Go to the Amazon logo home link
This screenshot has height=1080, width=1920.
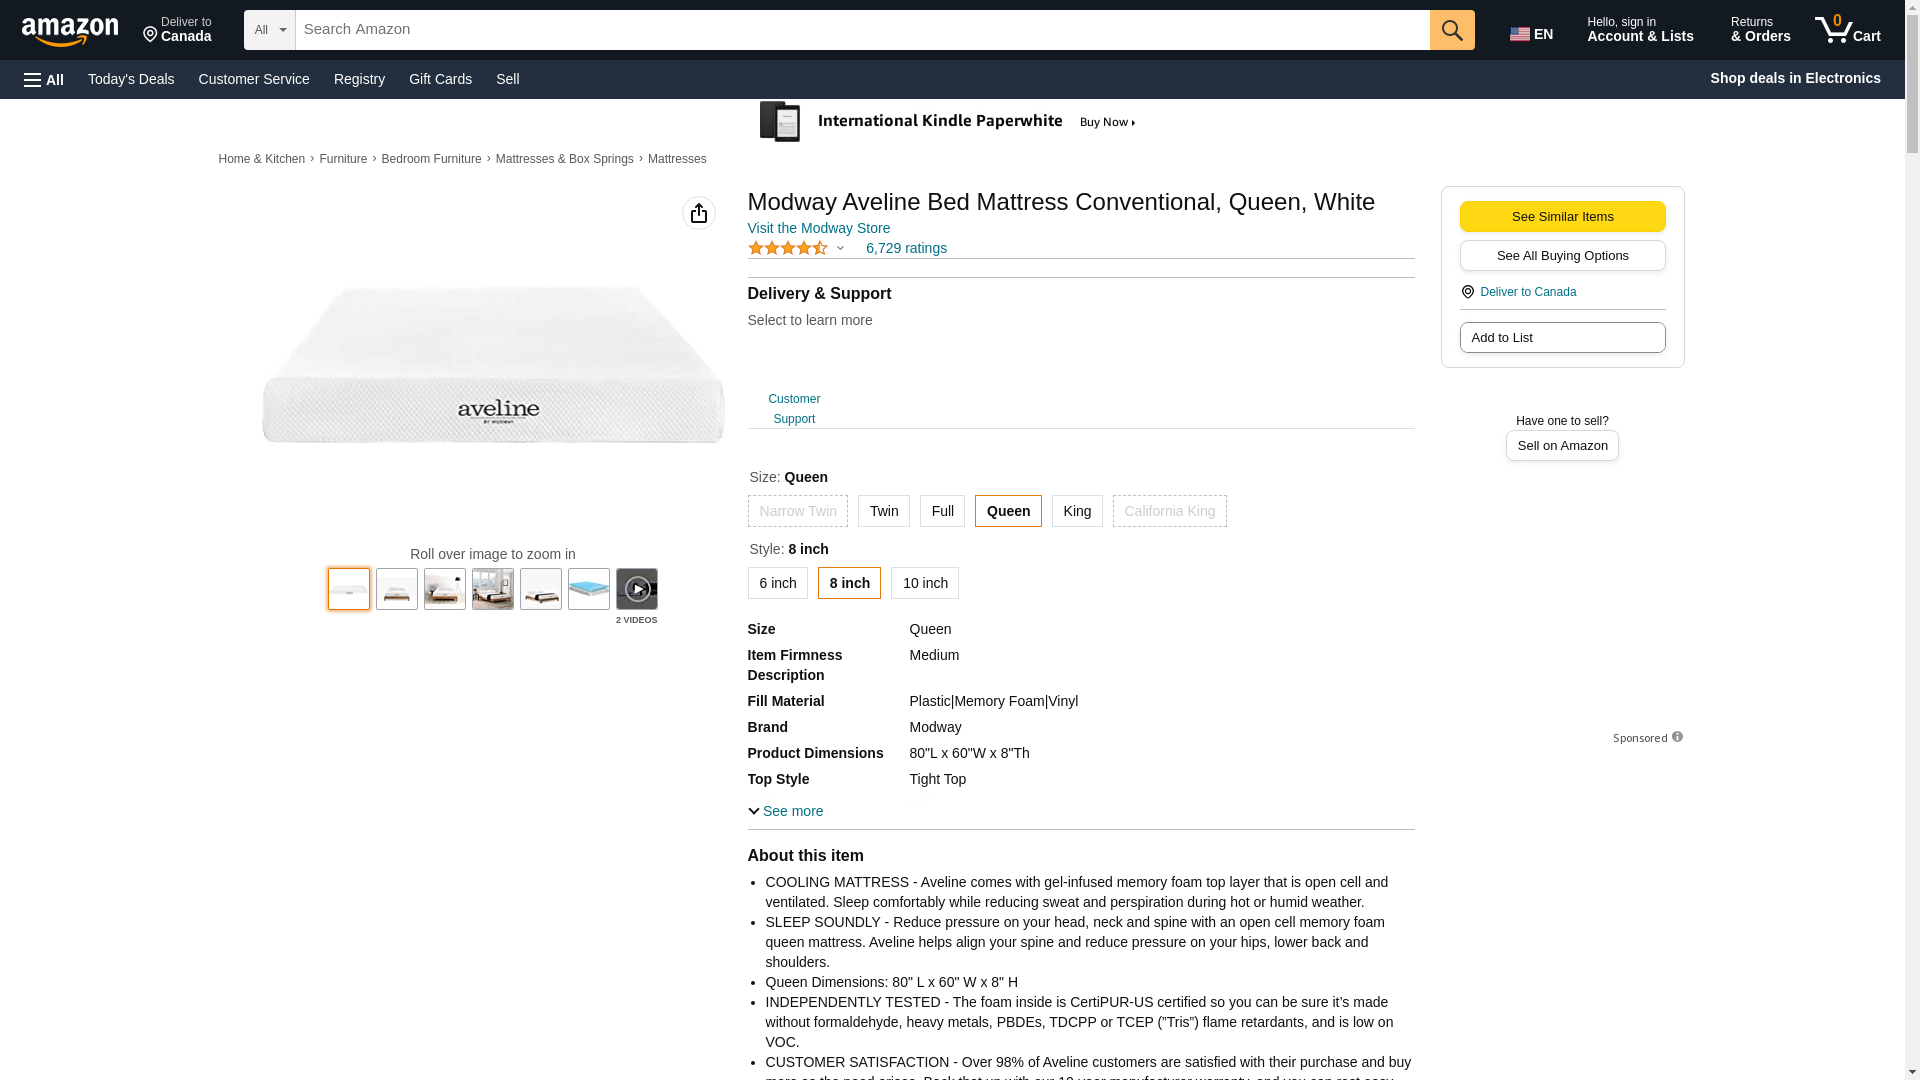pyautogui.click(x=70, y=31)
